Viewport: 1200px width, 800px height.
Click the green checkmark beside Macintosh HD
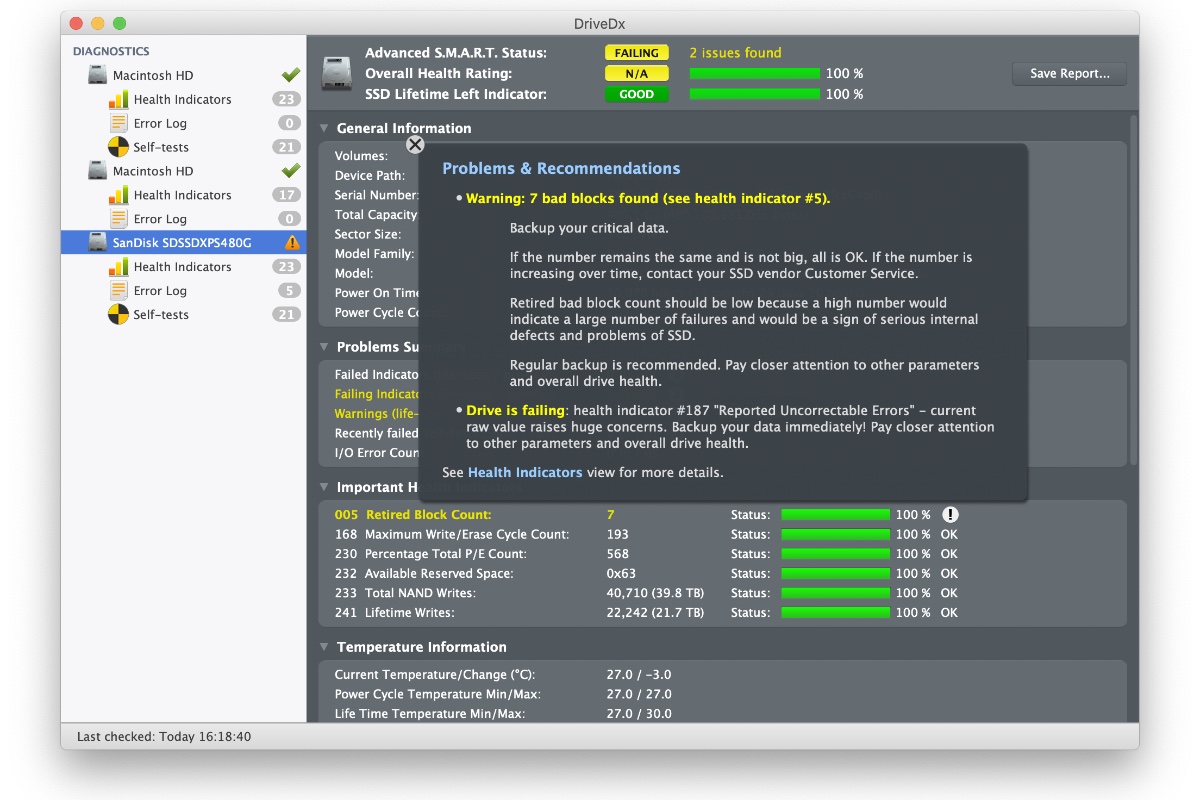[x=289, y=73]
